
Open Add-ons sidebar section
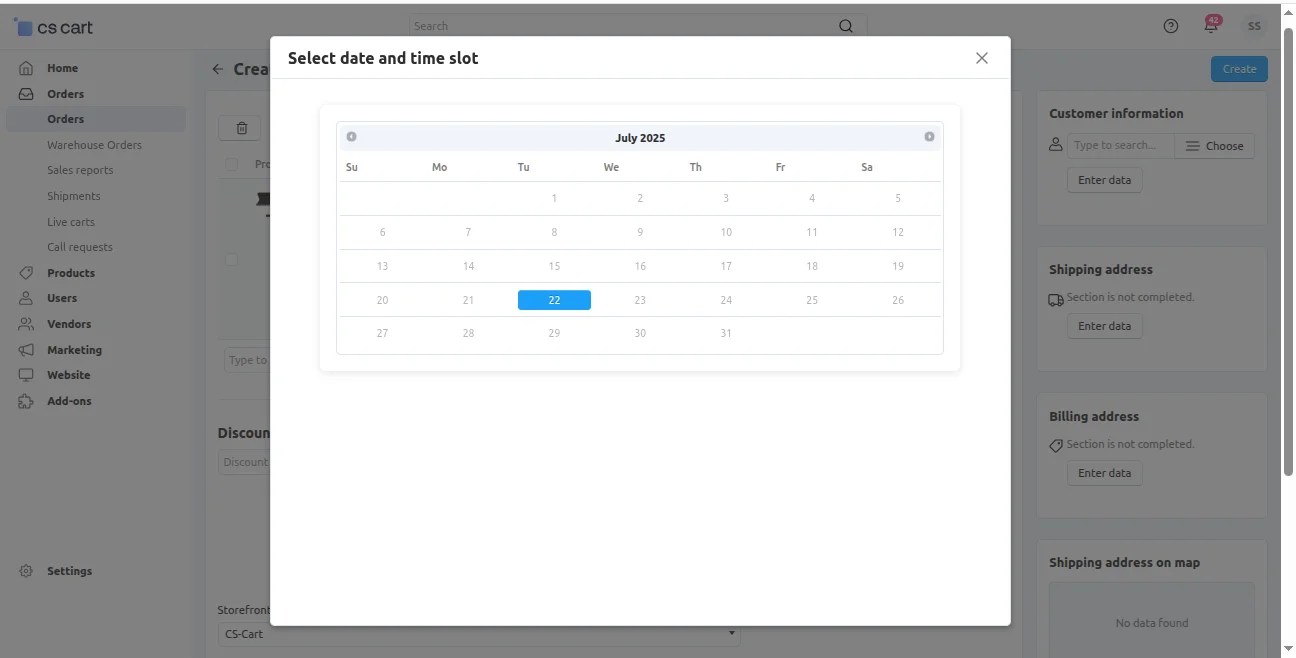69,401
